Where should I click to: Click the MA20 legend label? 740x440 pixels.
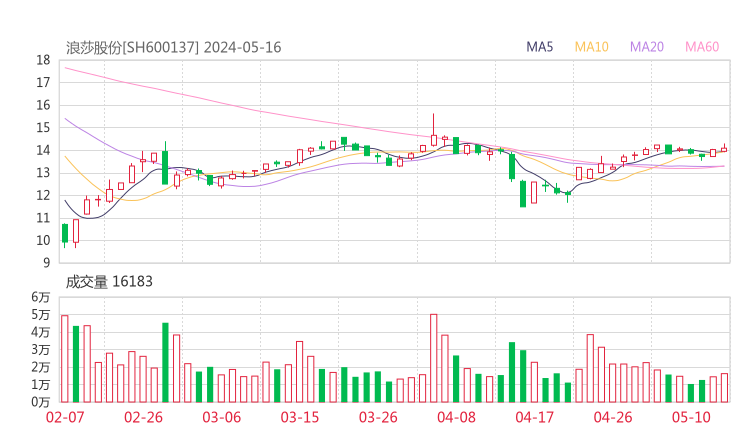647,47
